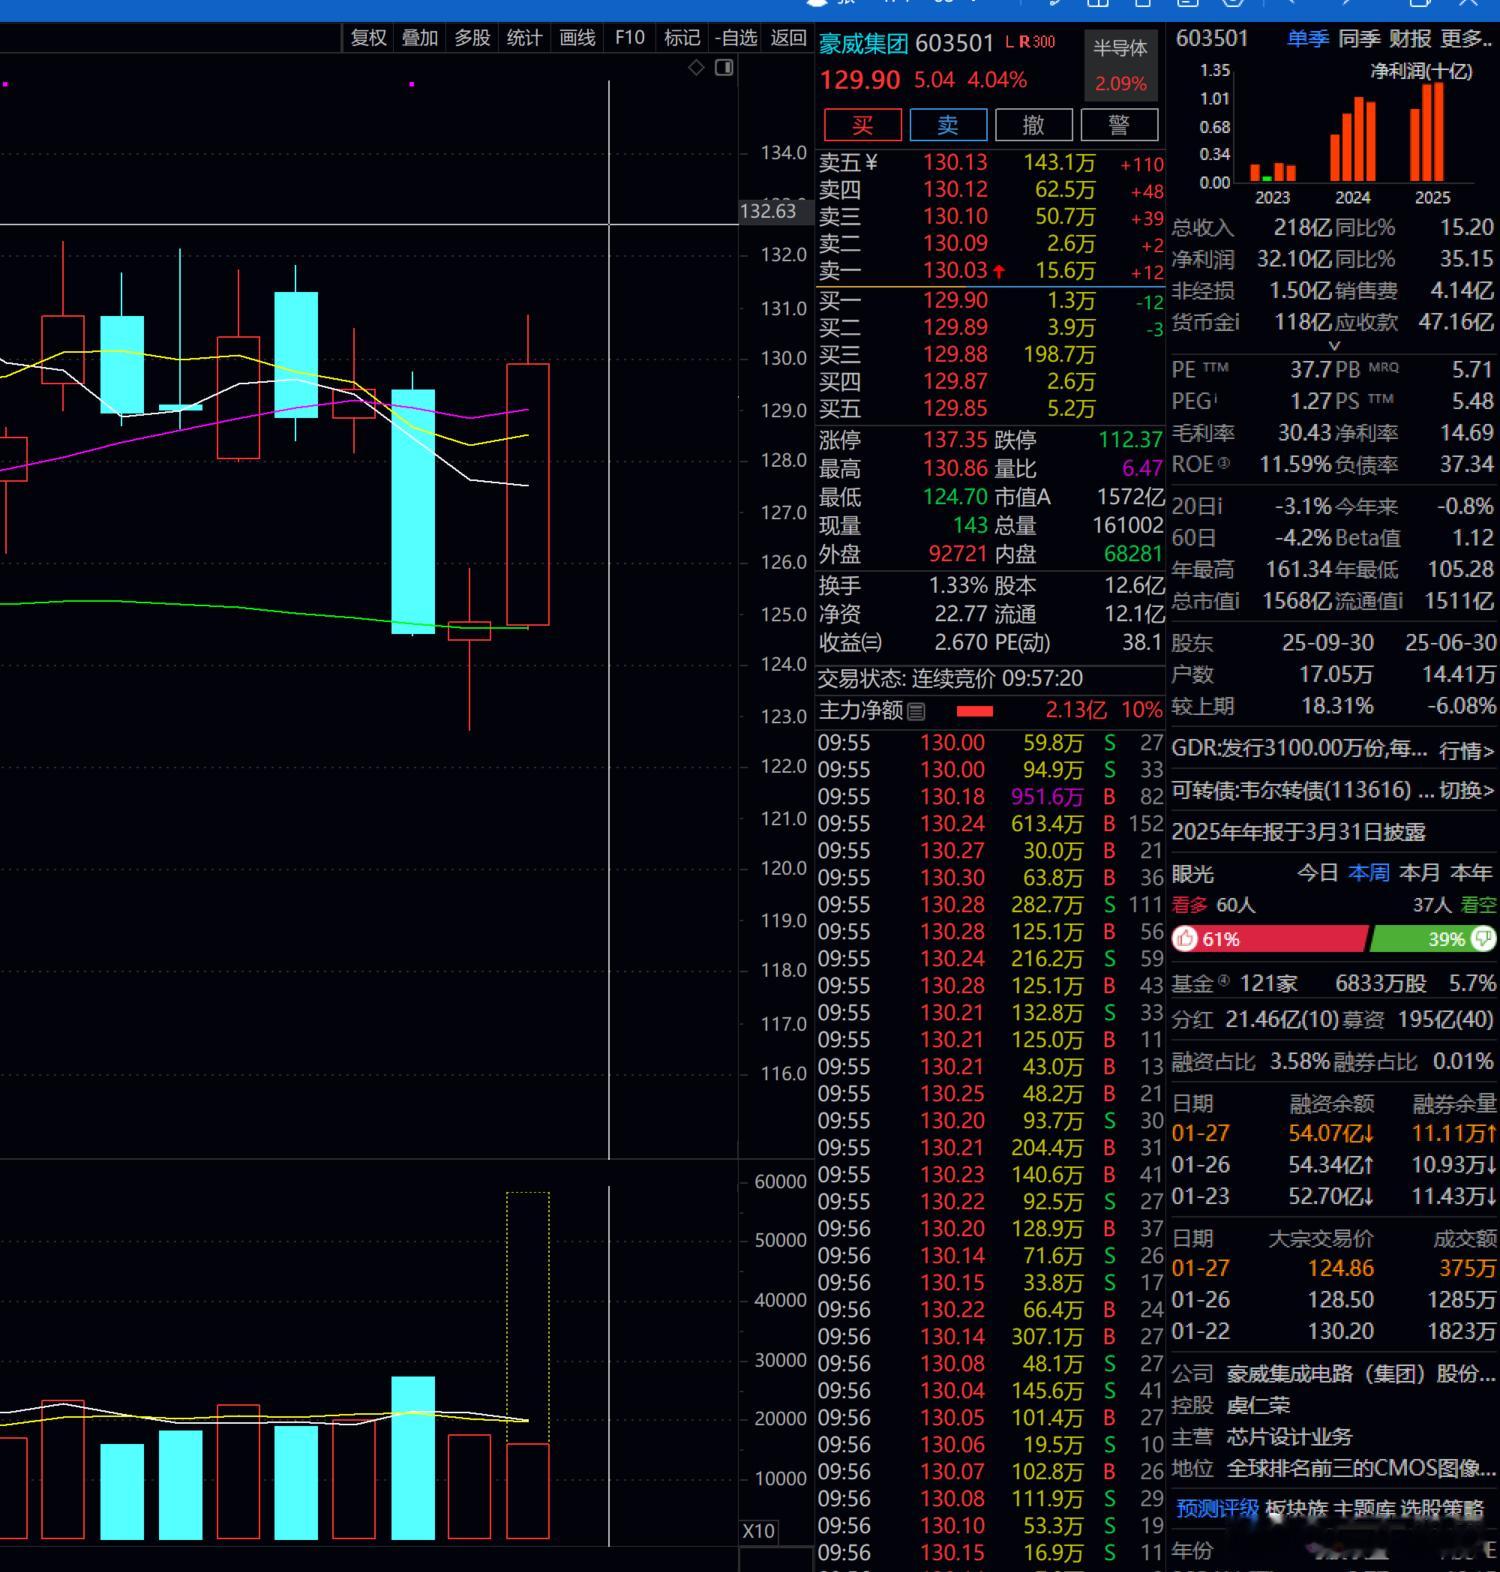Click the X10 volume scale box
This screenshot has height=1572, width=1500.
758,1531
